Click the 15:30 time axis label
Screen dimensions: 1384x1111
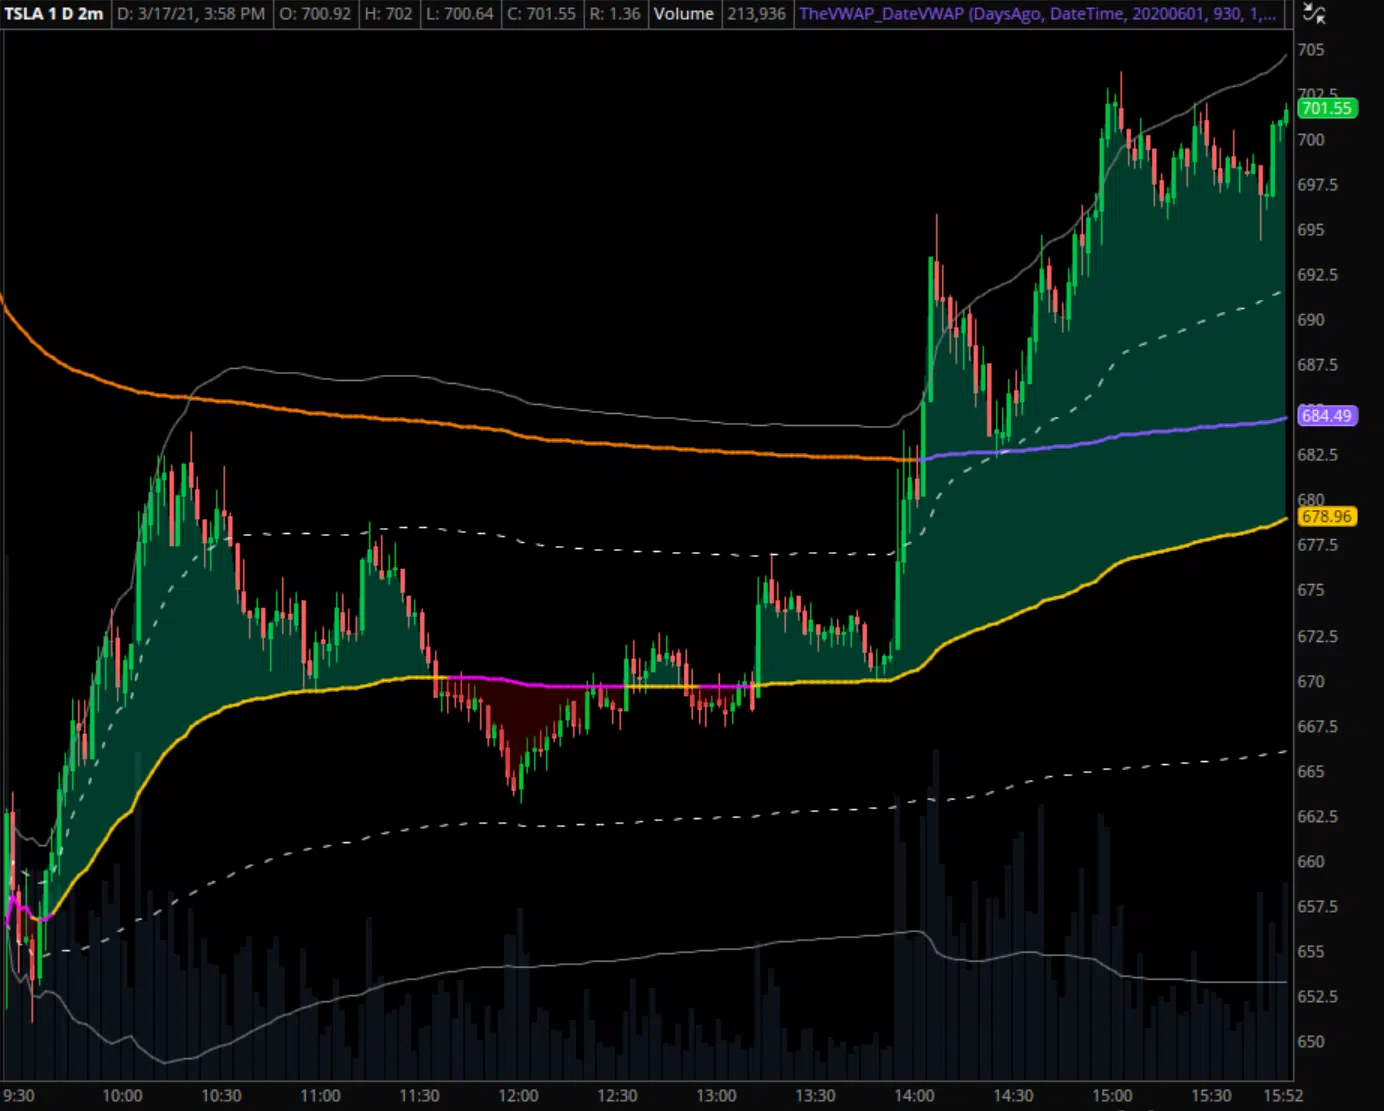coord(1211,1096)
